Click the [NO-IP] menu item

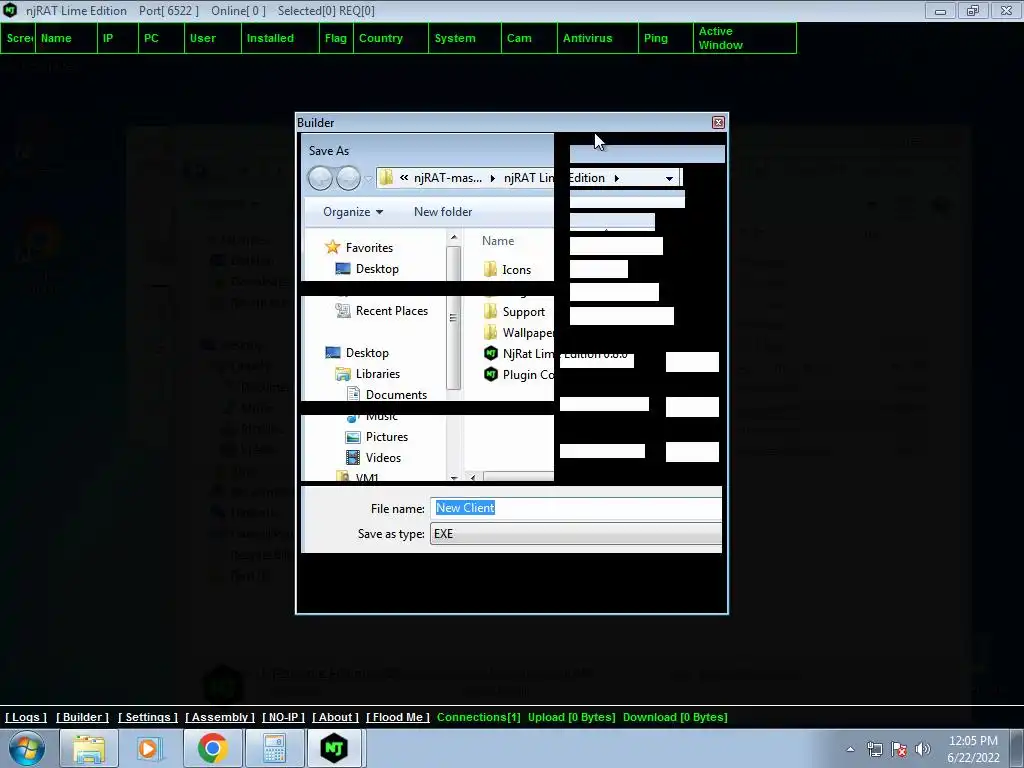pyautogui.click(x=283, y=717)
